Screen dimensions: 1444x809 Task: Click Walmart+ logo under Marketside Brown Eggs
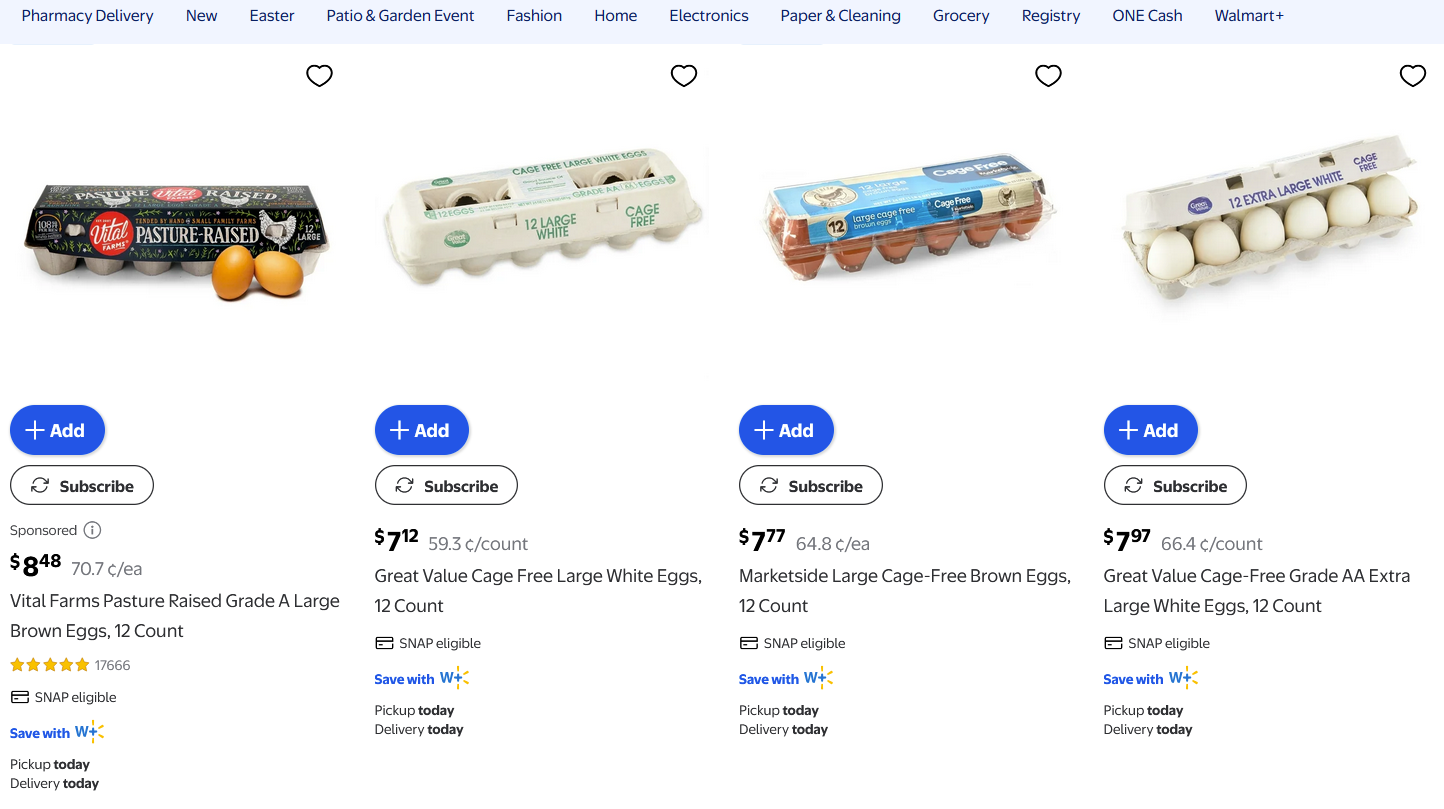817,678
